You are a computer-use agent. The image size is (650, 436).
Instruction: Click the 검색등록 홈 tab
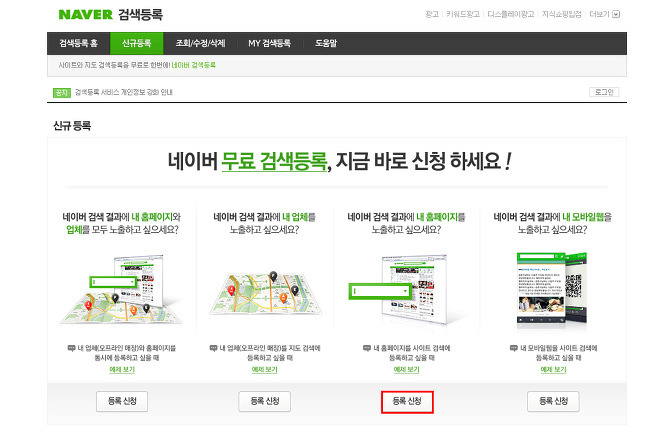click(x=78, y=43)
